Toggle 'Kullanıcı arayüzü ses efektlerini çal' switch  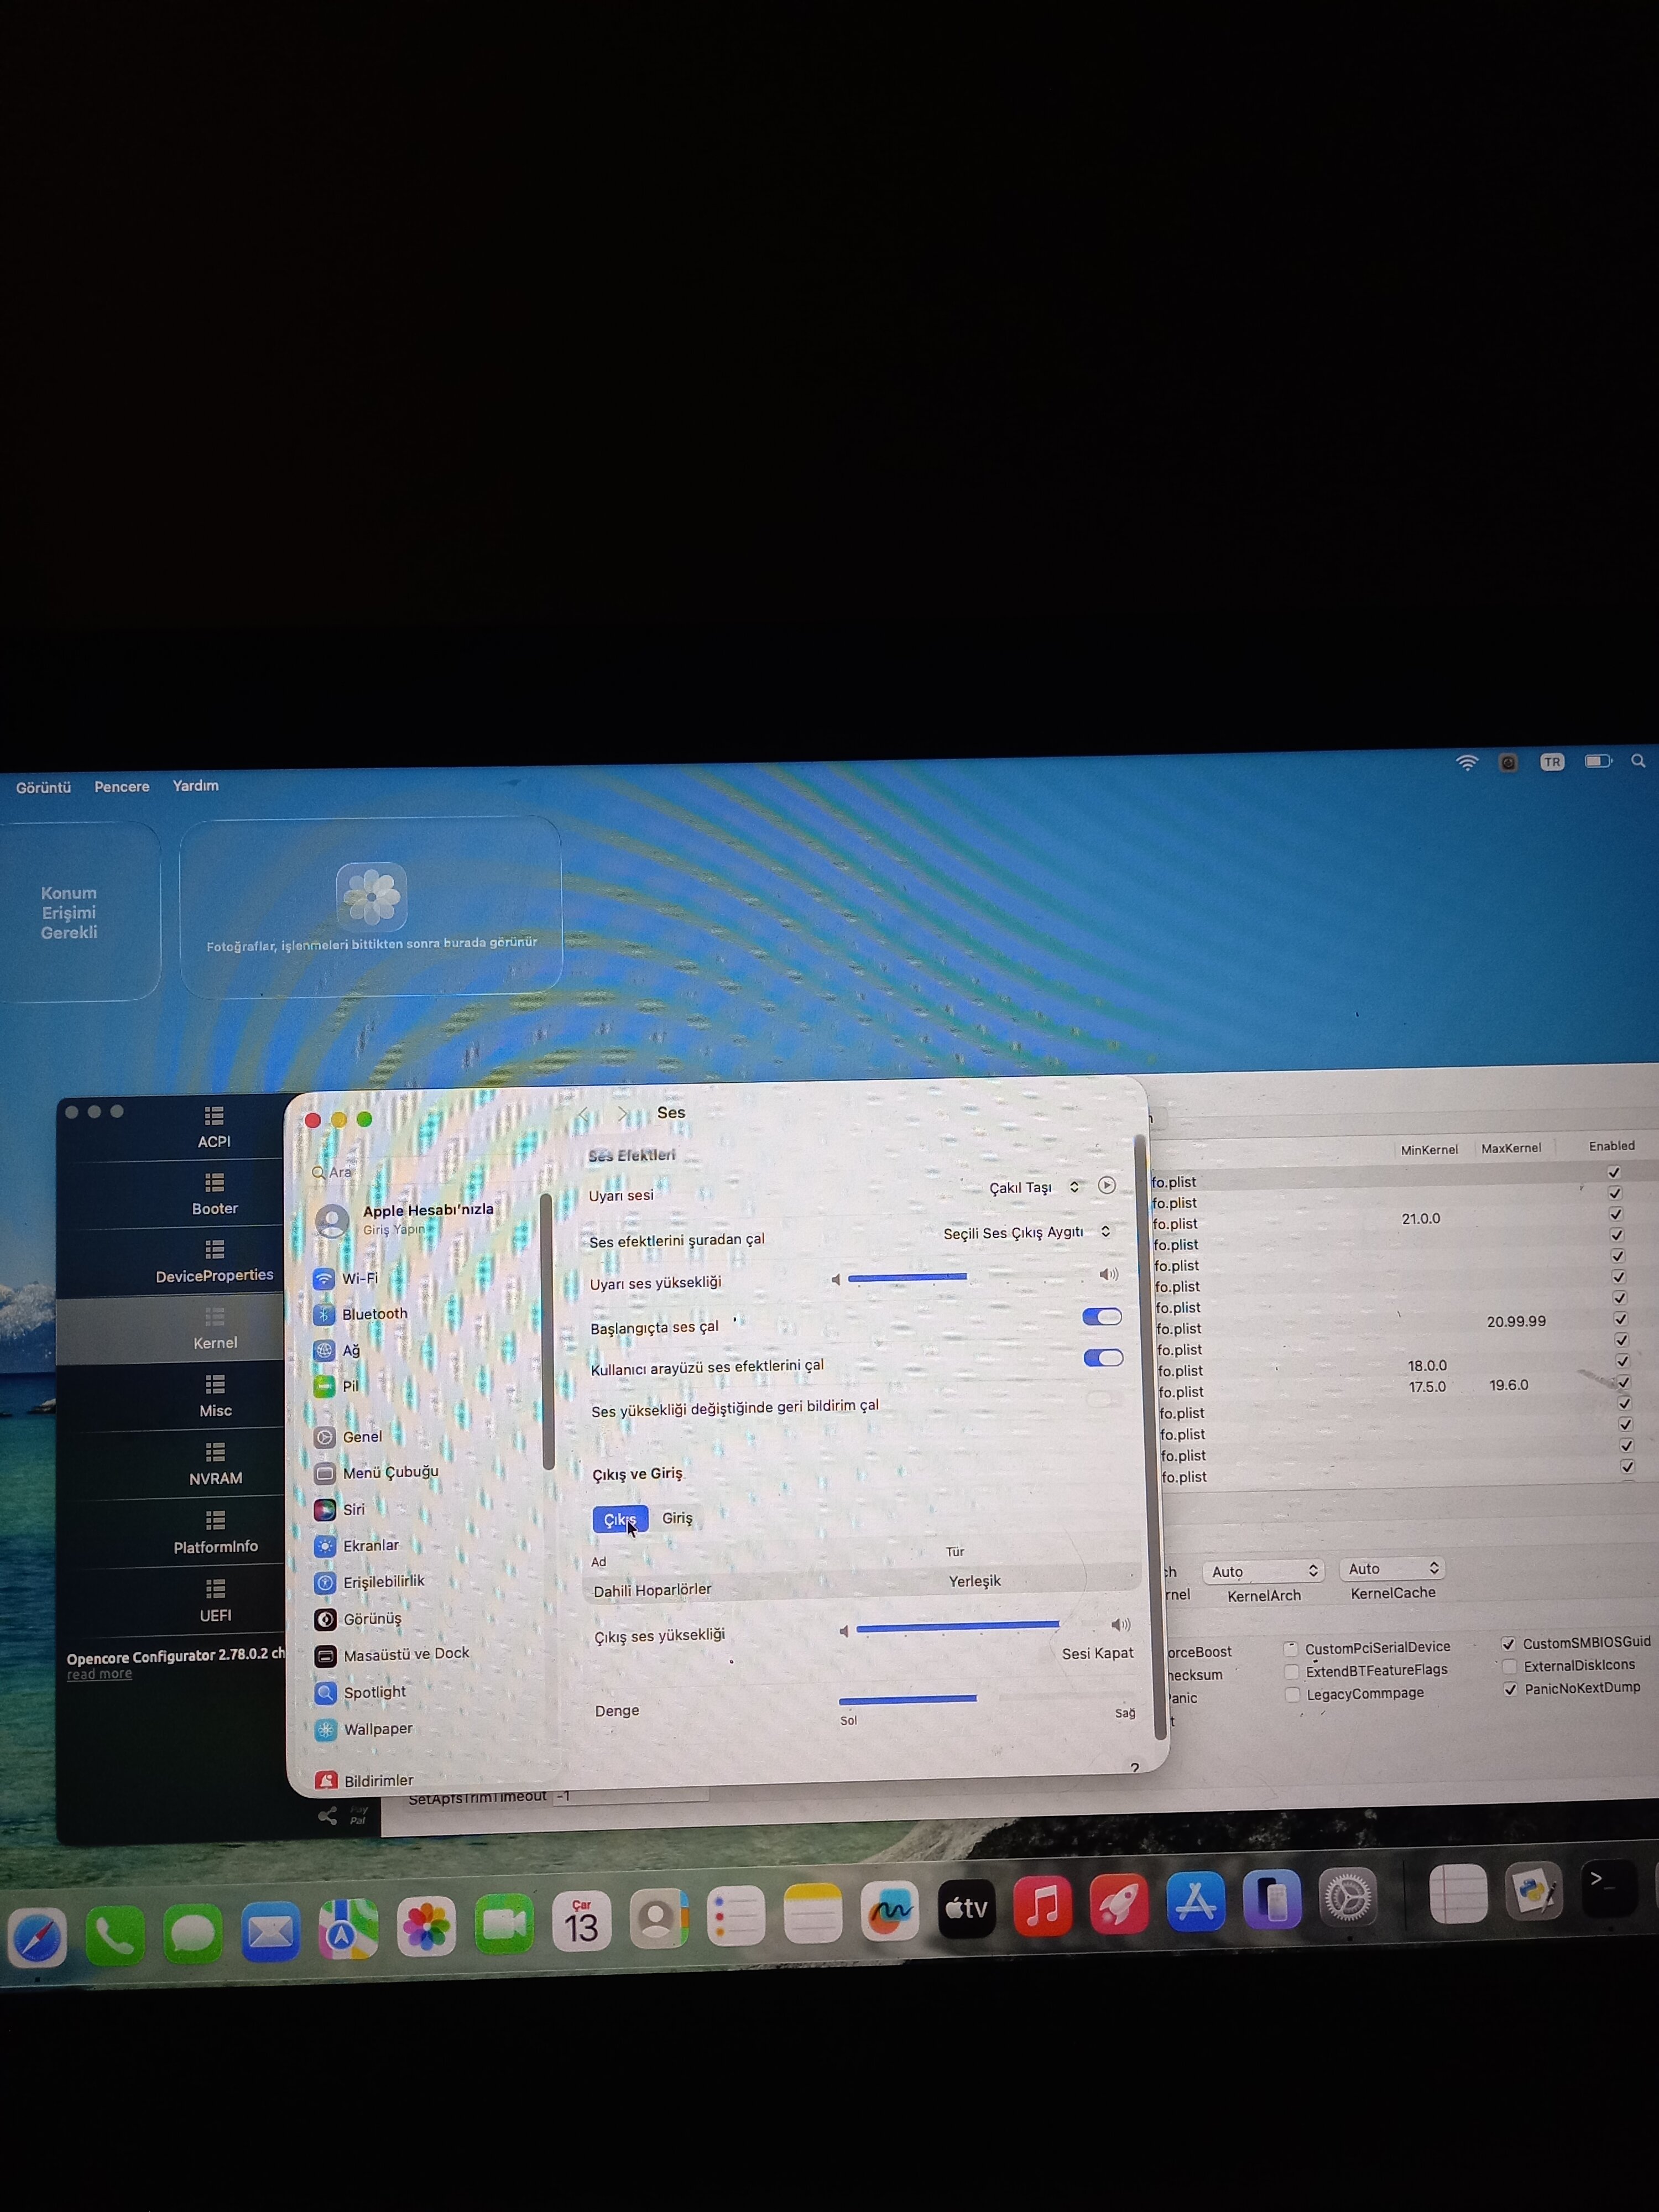[x=1103, y=1358]
